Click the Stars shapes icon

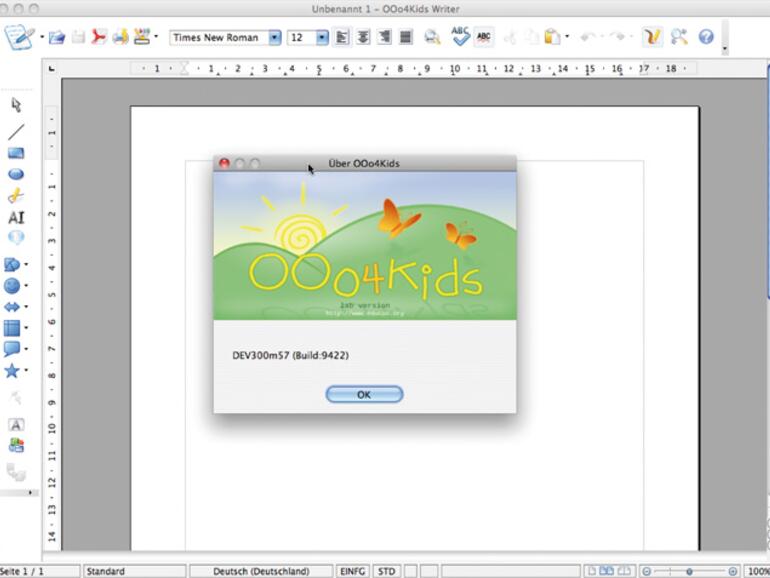click(12, 371)
